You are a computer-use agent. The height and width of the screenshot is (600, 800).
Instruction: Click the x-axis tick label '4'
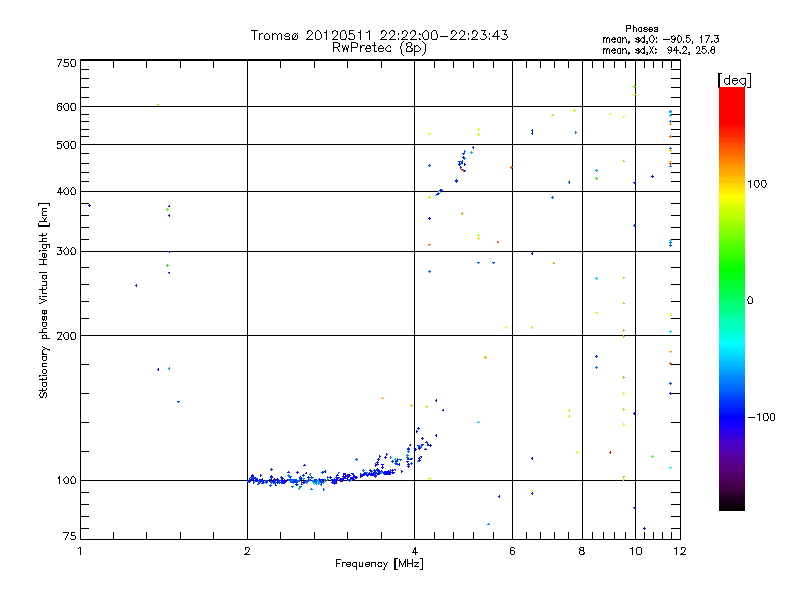coord(414,551)
